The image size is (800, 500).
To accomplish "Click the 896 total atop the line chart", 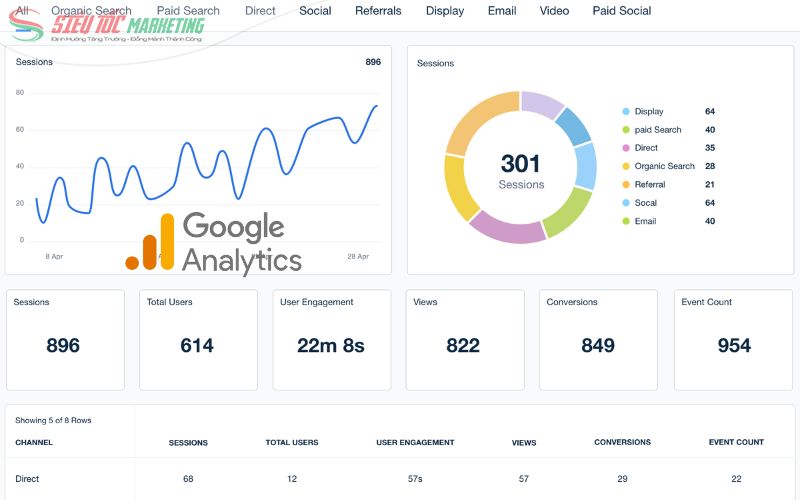I will (373, 62).
